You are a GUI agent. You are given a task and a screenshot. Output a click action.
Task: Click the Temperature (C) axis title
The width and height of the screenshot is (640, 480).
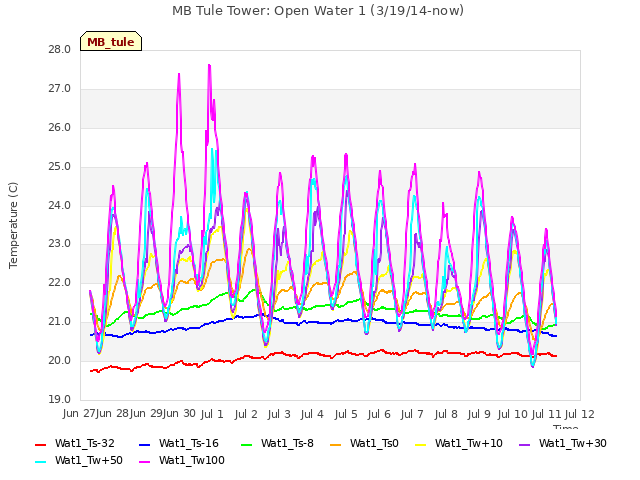tap(13, 225)
